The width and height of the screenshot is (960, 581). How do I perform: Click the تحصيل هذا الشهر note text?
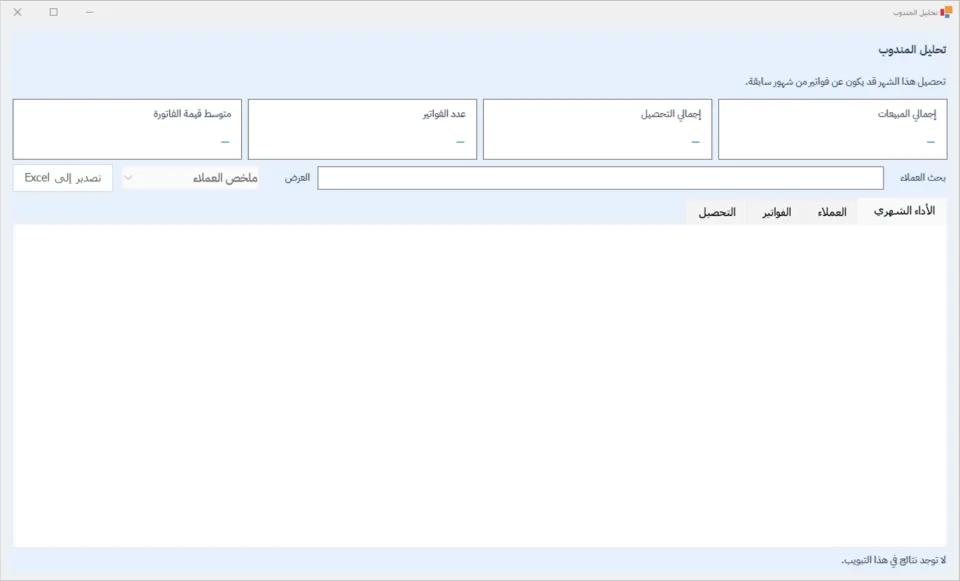(846, 81)
